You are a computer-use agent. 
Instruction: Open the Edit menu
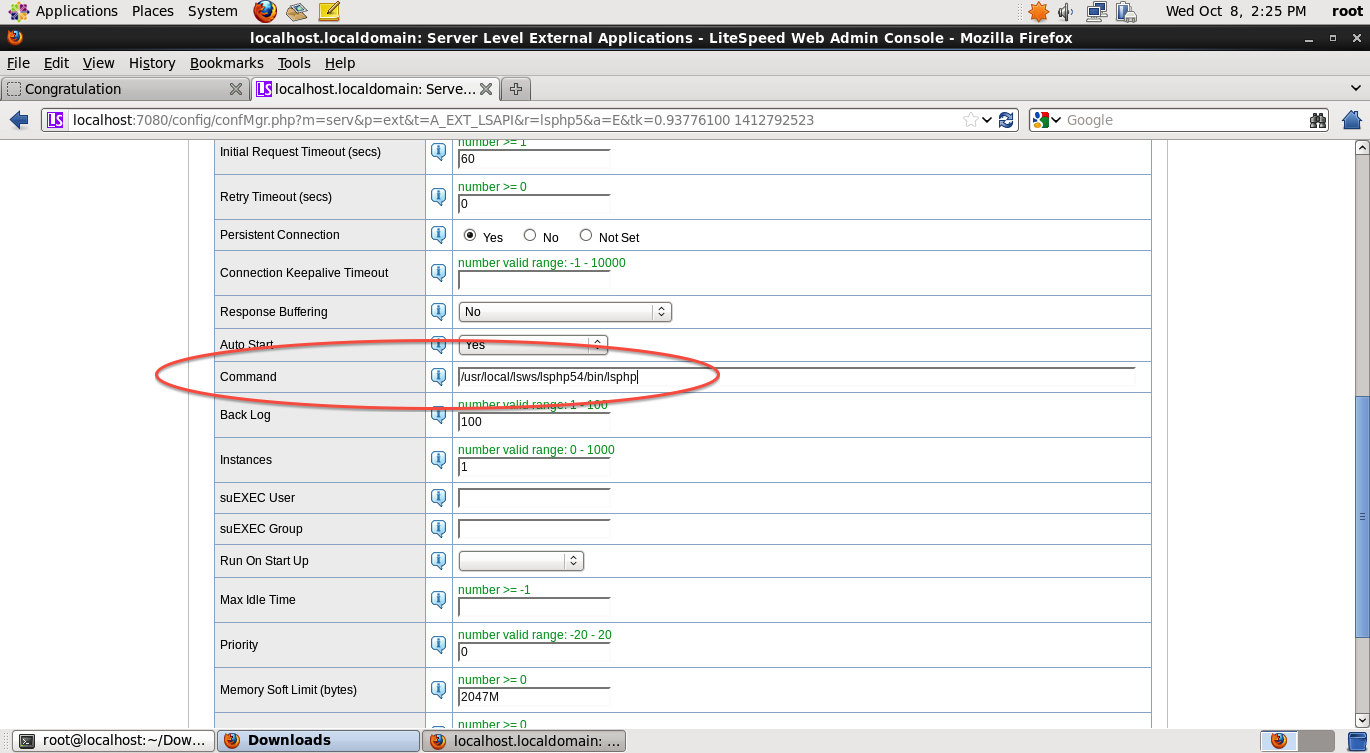tap(56, 63)
